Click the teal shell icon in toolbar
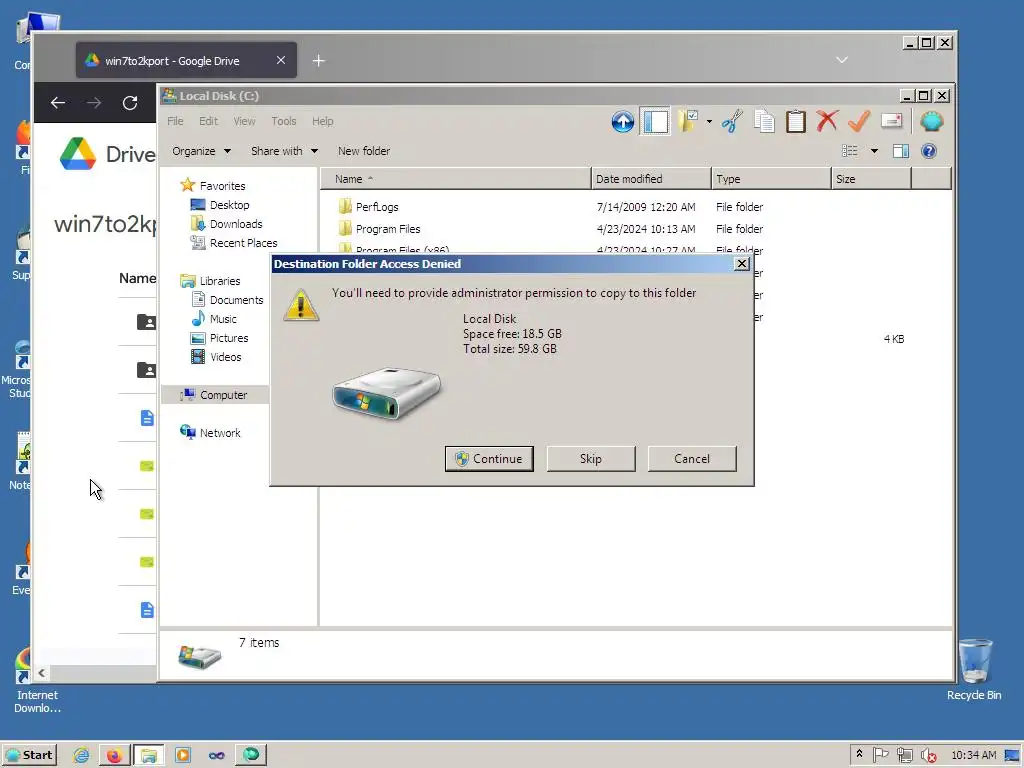Screen dimensions: 1024x768 [932, 121]
